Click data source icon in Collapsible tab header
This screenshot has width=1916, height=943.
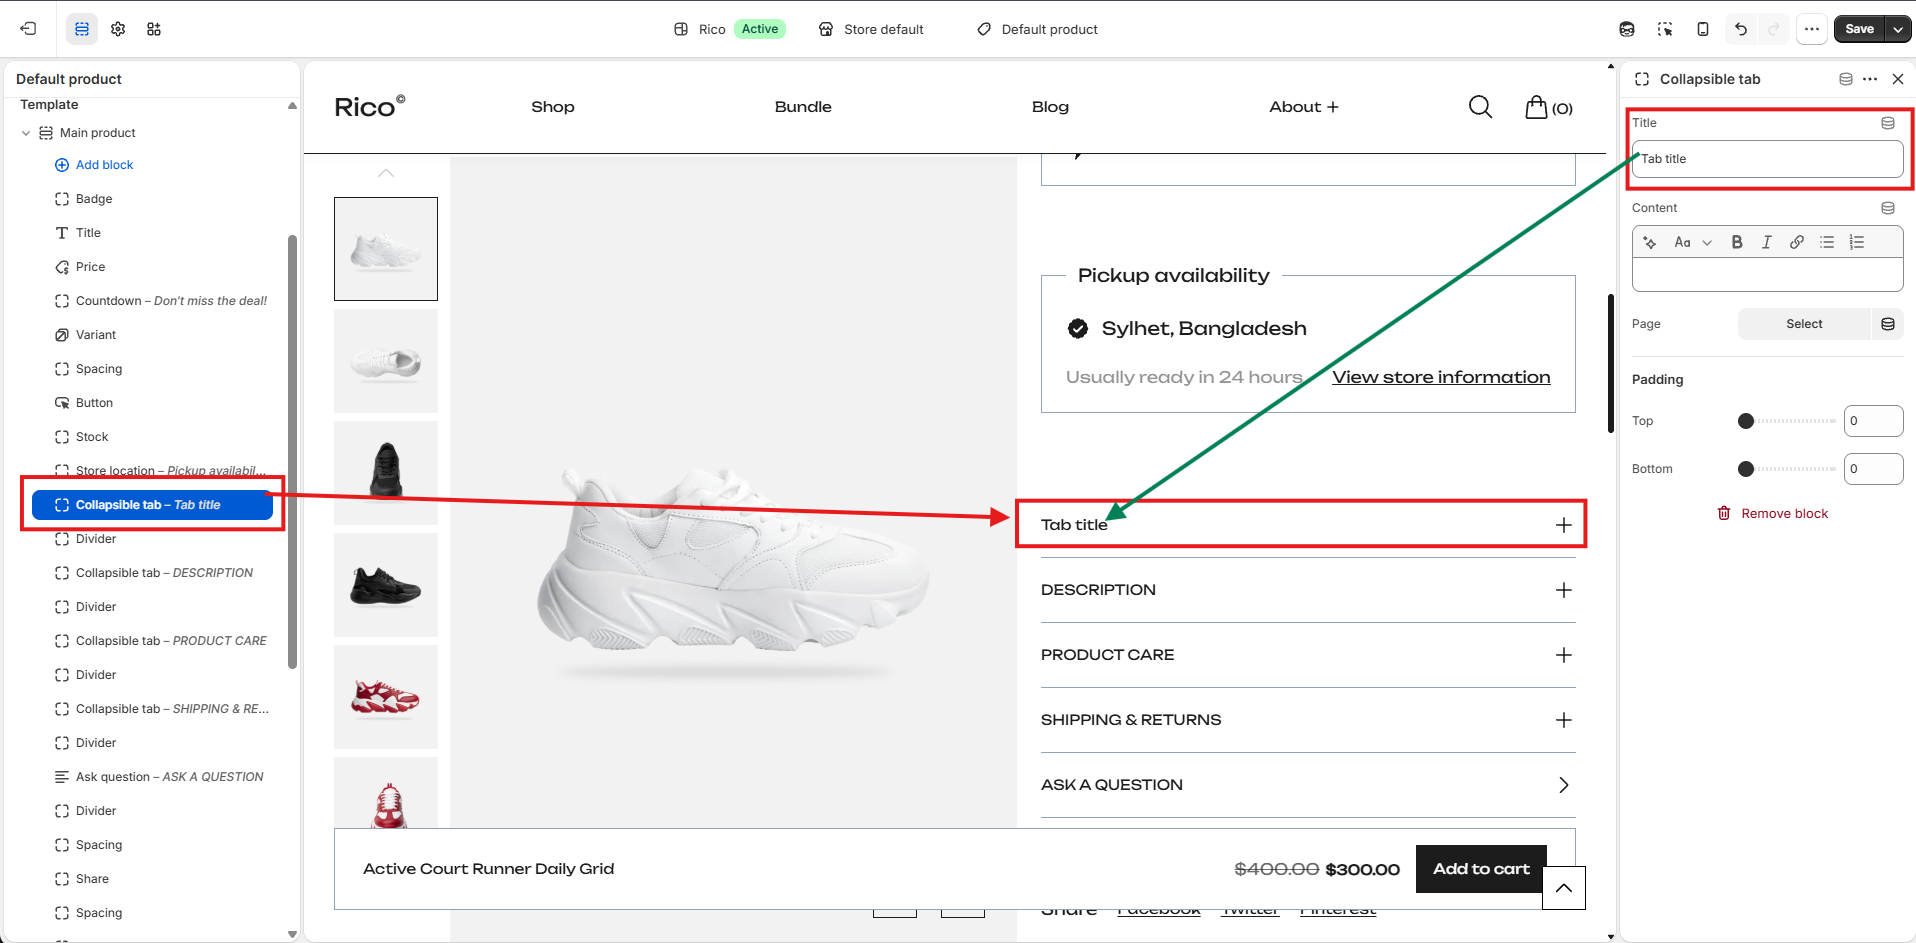point(1846,79)
